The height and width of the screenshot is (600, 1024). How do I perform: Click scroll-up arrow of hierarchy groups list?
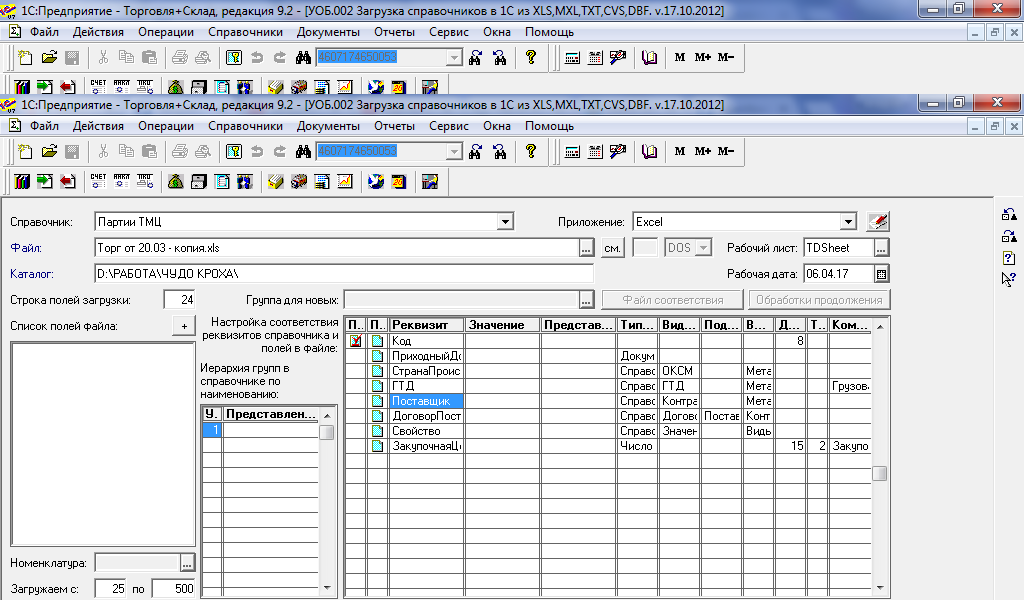click(x=327, y=416)
